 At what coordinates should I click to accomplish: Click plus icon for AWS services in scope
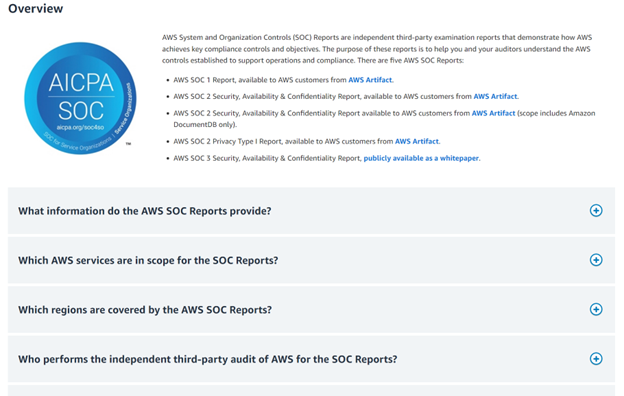pyautogui.click(x=596, y=260)
